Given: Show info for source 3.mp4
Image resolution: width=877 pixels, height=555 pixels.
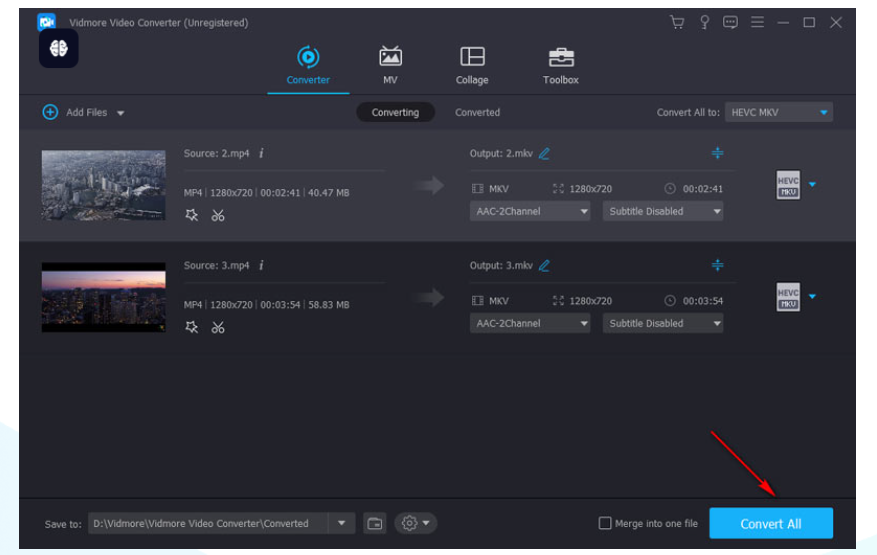Looking at the screenshot, I should pyautogui.click(x=261, y=265).
